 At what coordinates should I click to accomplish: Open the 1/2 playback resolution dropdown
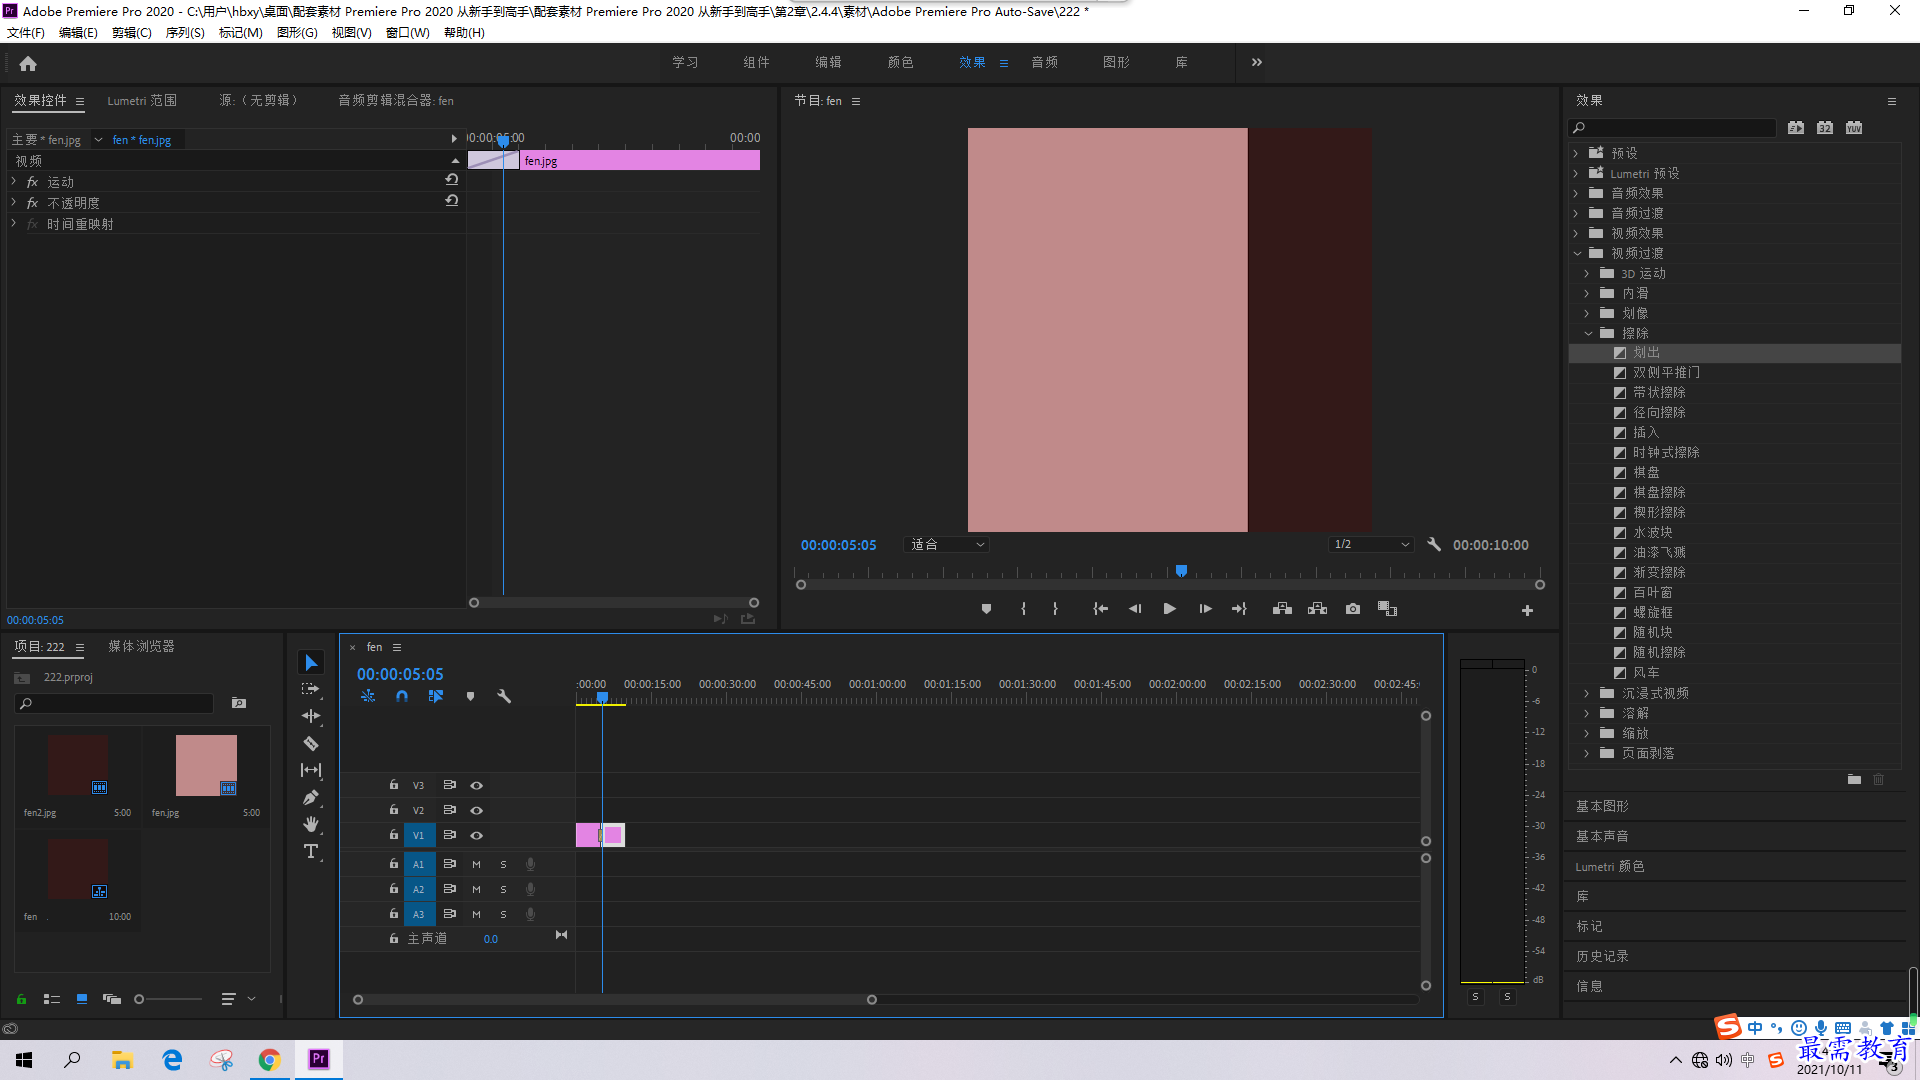(x=1370, y=545)
